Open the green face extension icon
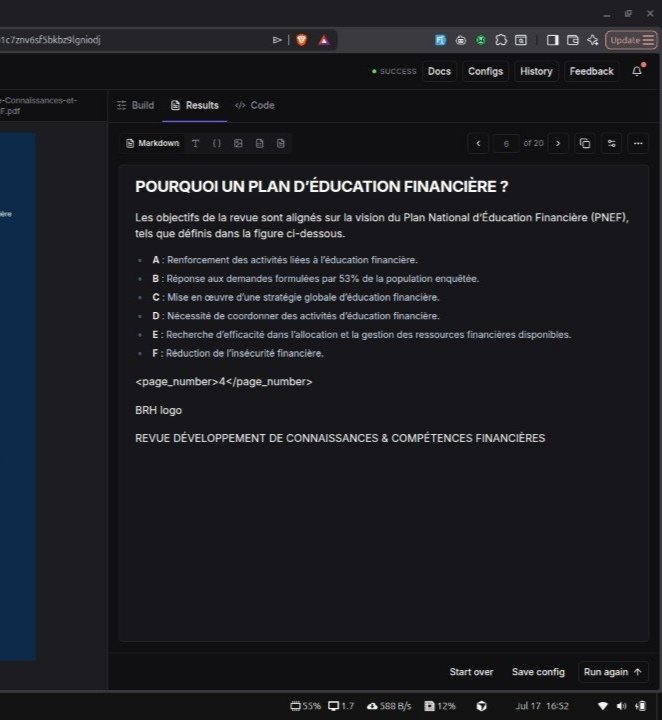The image size is (662, 720). pyautogui.click(x=481, y=40)
